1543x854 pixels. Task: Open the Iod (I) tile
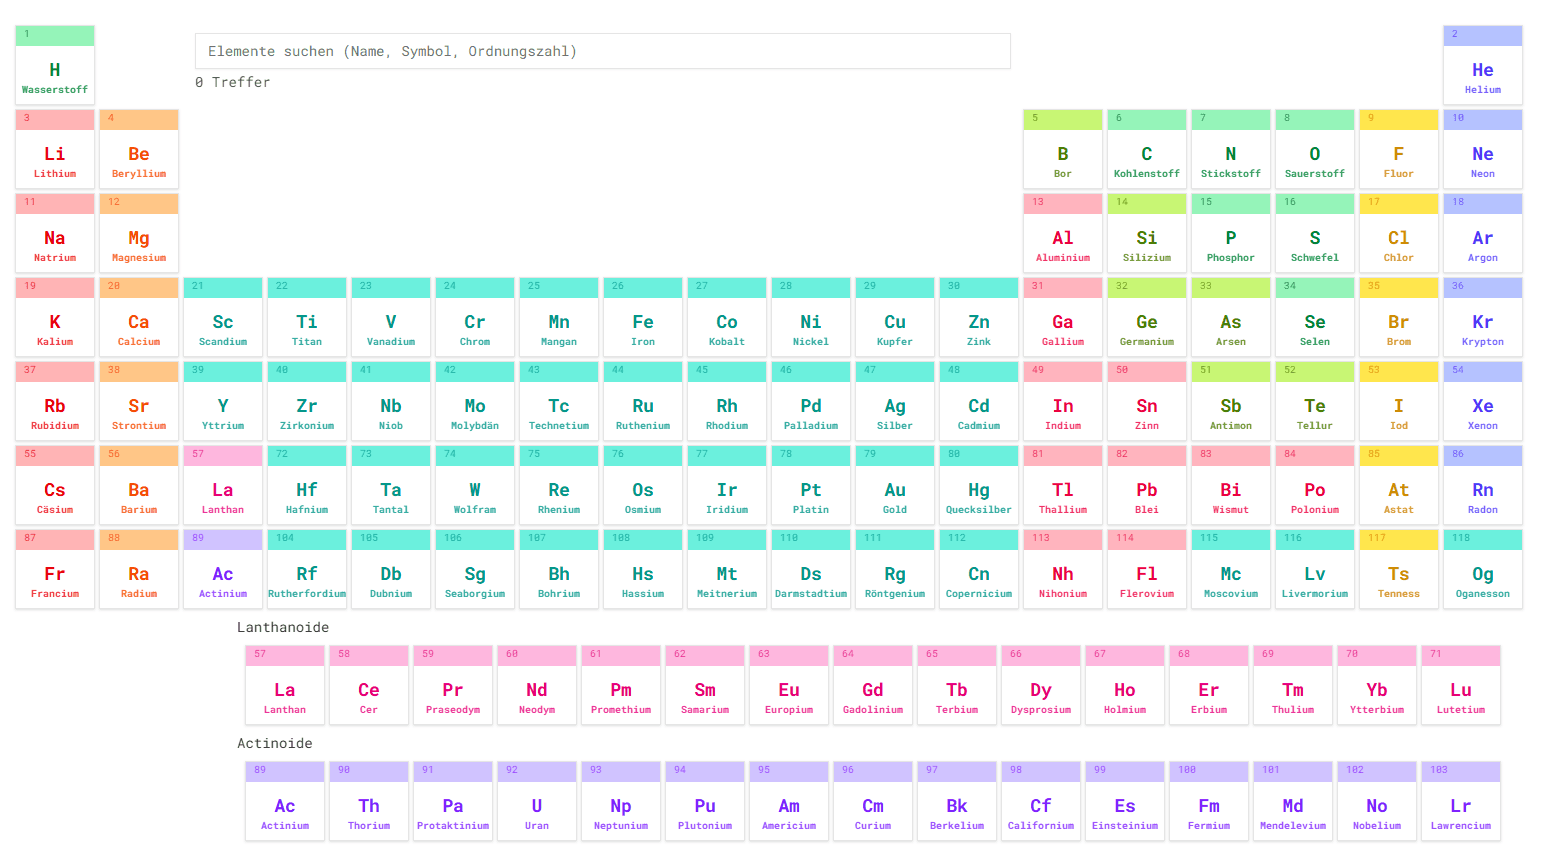1399,401
